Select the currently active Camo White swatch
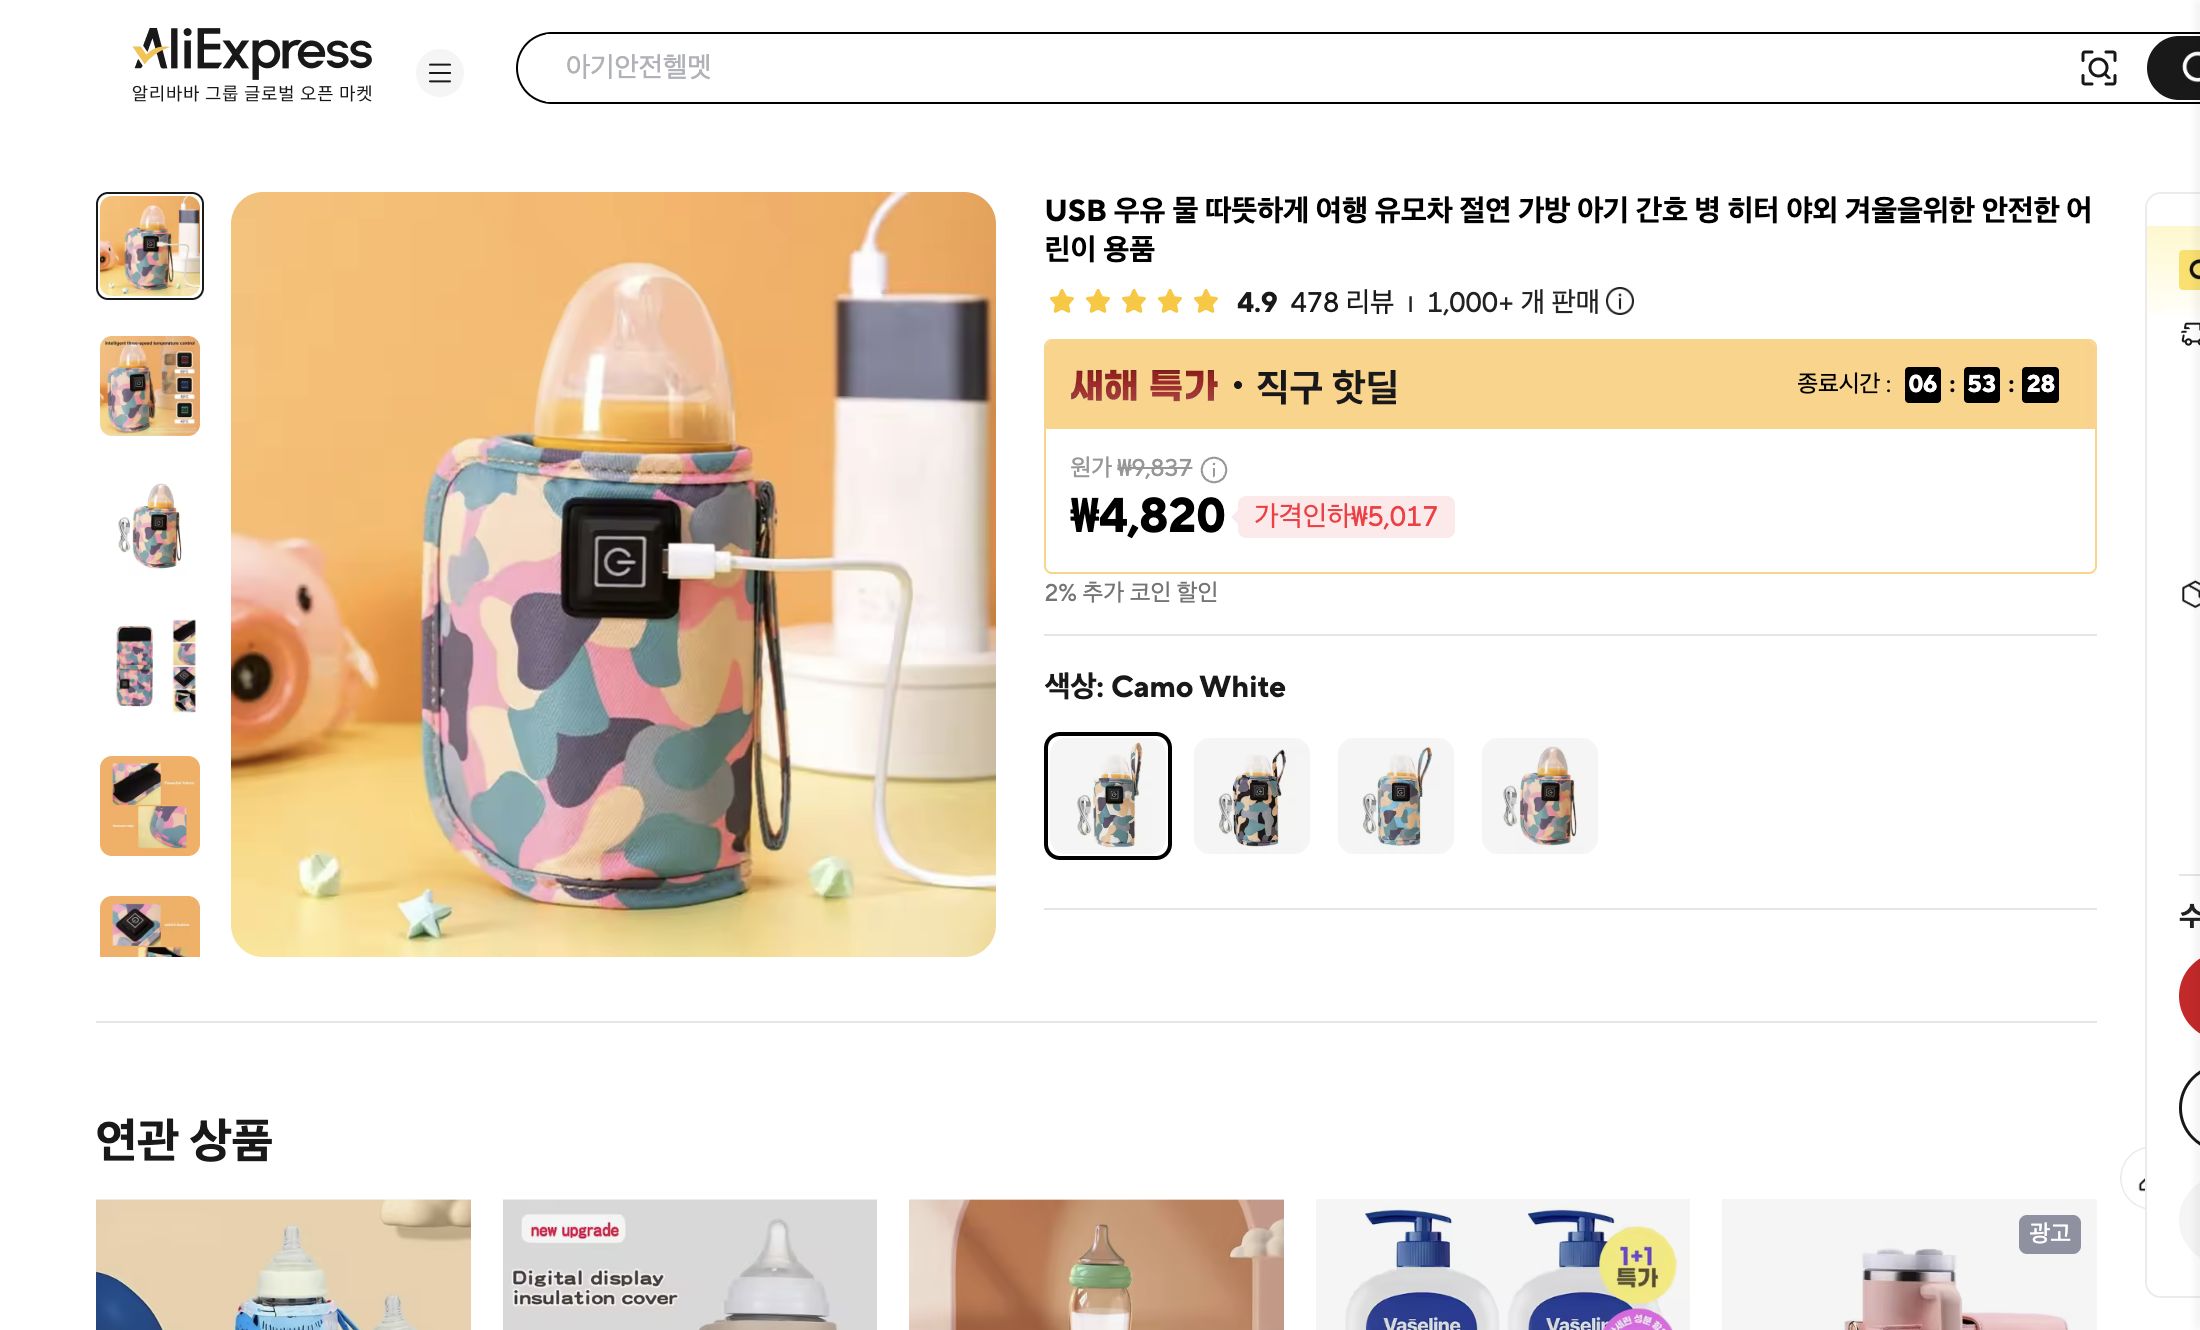This screenshot has height=1330, width=2200. click(1108, 795)
